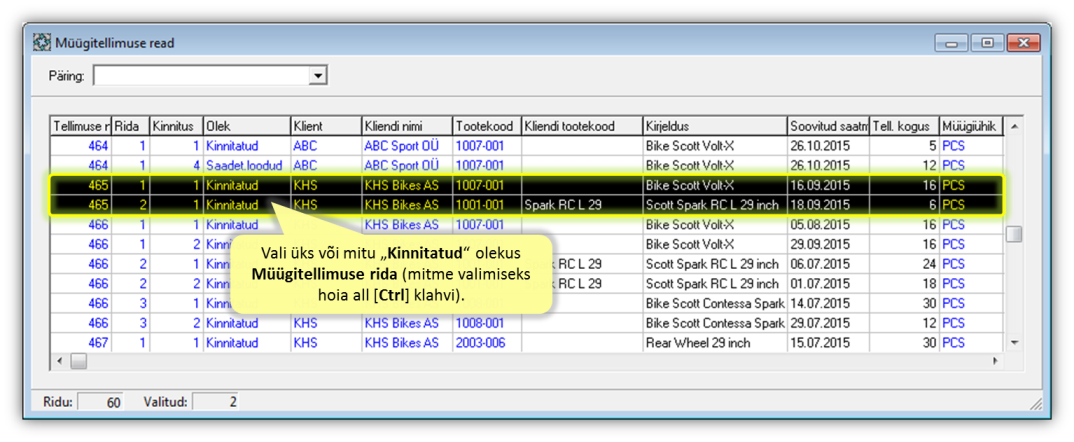Select date 06.07.2015 cell

tap(828, 264)
